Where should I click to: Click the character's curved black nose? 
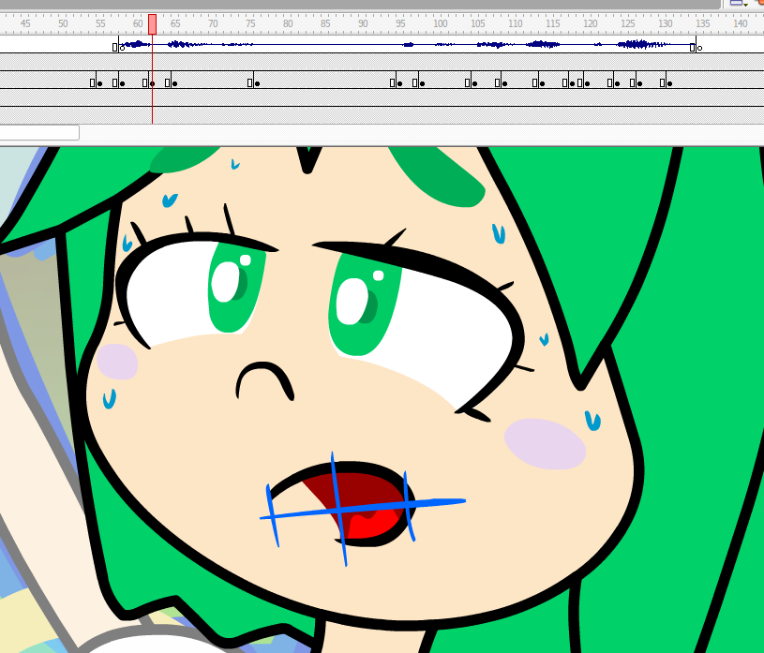263,378
